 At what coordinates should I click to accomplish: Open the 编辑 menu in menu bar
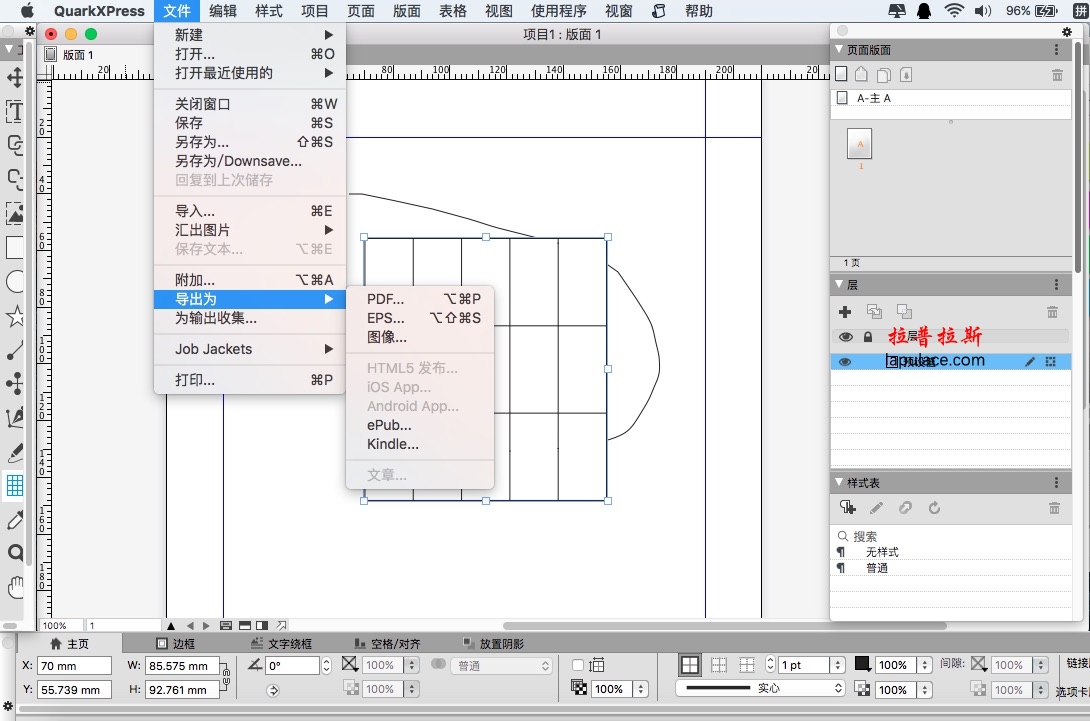point(222,10)
